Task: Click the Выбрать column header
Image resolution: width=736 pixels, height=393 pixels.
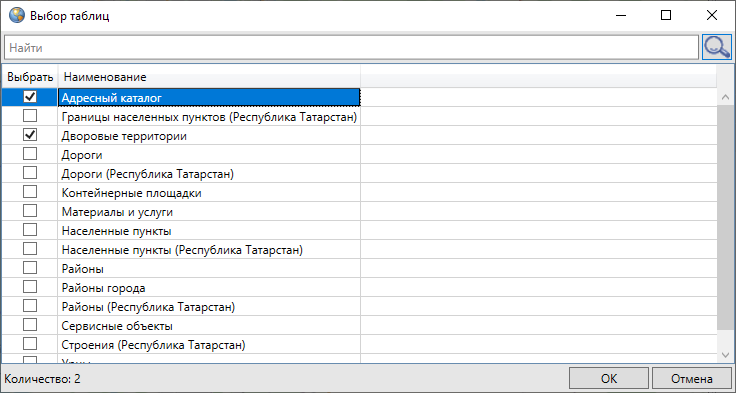Action: (x=30, y=77)
